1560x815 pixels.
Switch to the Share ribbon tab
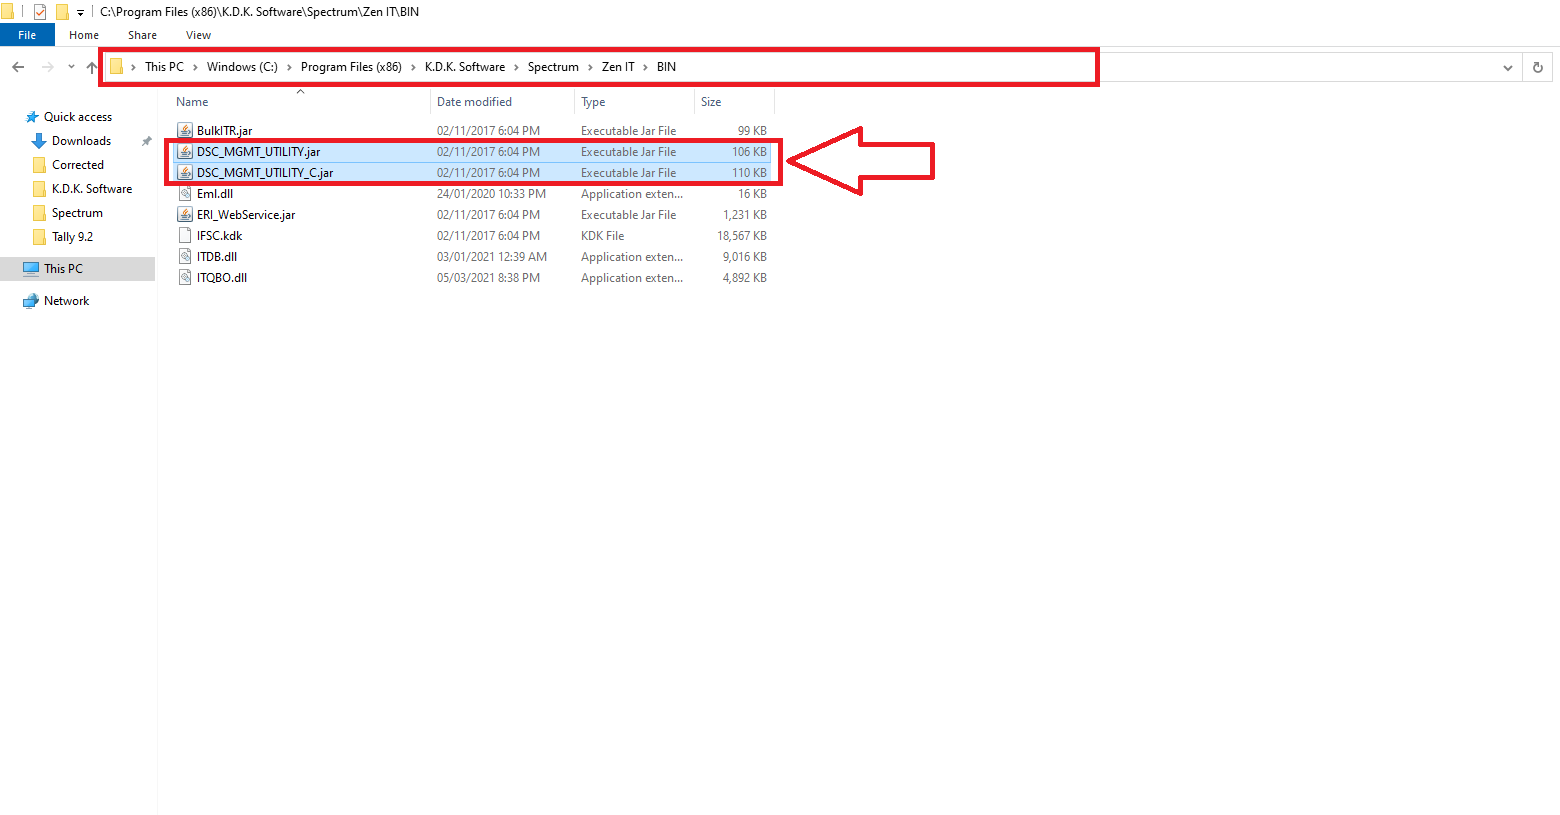click(x=142, y=35)
